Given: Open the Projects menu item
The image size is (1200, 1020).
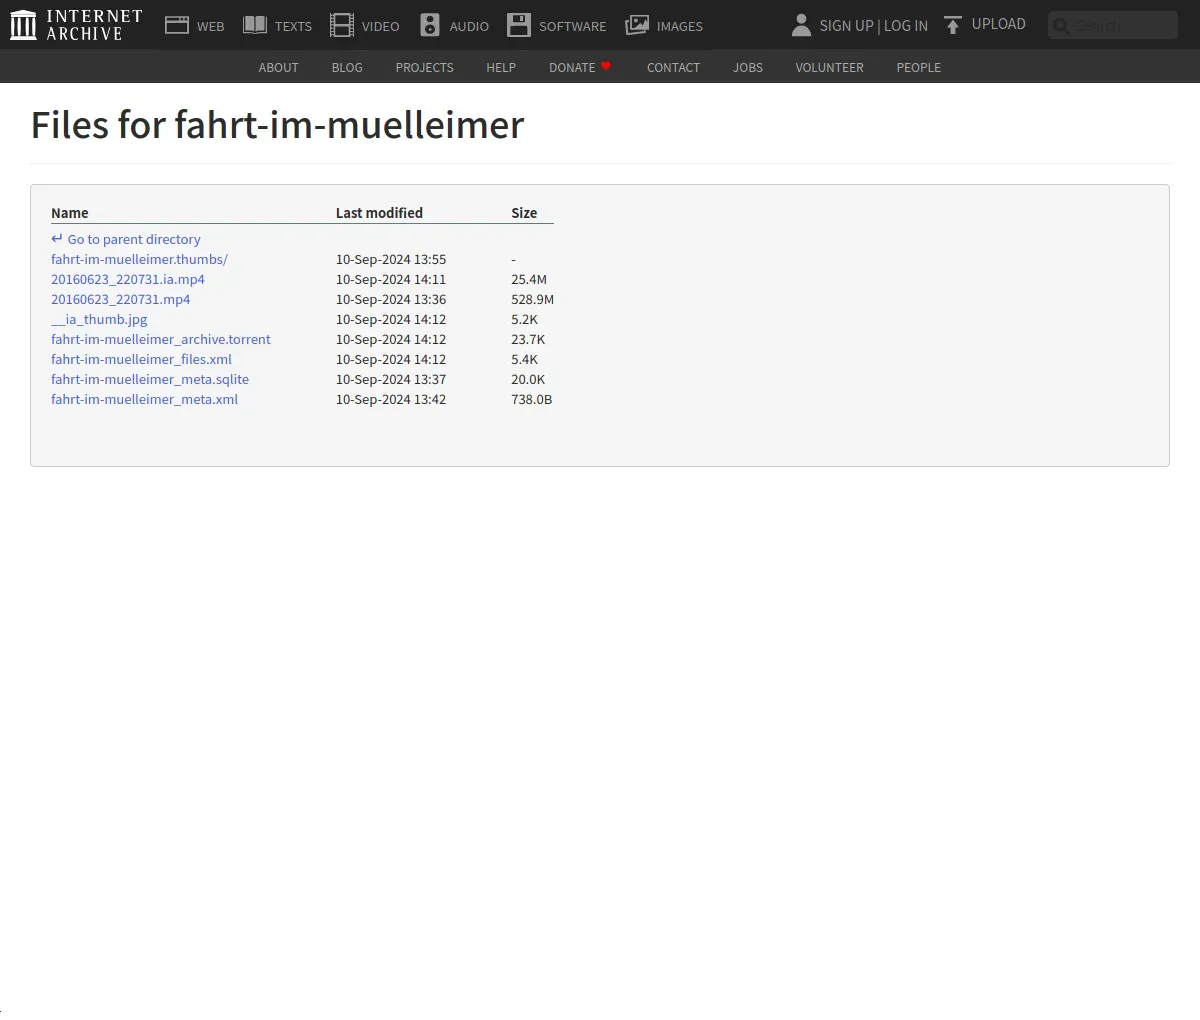Looking at the screenshot, I should point(424,67).
